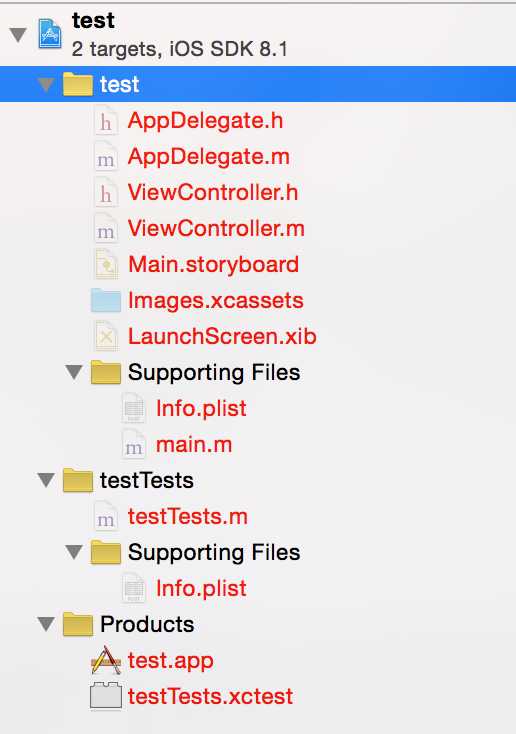Collapse the test project root triangle
Screen dimensions: 516x734
click(x=18, y=34)
